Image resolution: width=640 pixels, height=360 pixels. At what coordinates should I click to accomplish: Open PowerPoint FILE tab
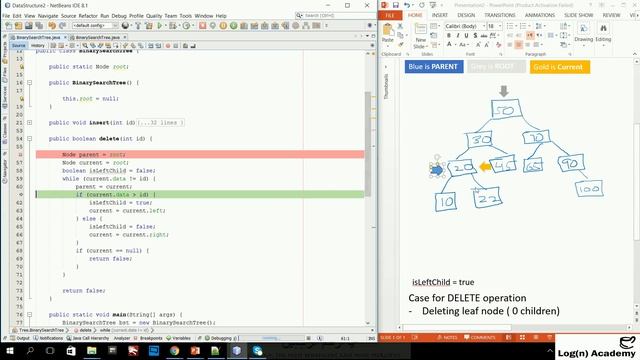(x=390, y=16)
